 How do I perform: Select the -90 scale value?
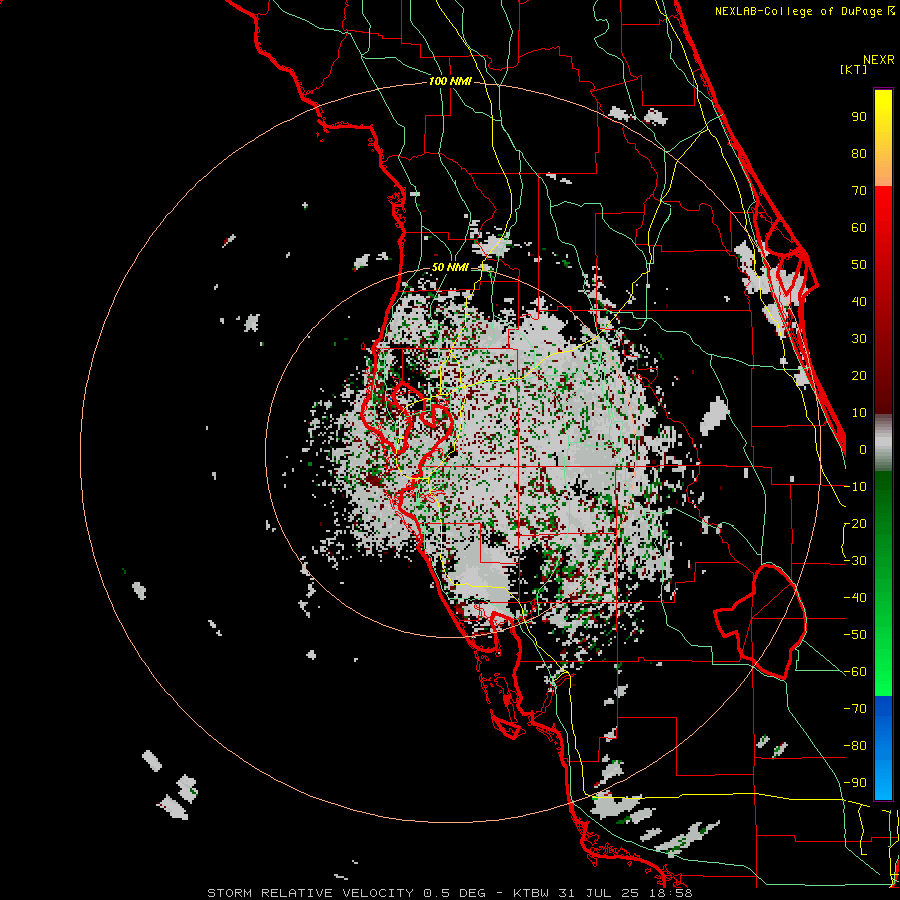point(855,783)
